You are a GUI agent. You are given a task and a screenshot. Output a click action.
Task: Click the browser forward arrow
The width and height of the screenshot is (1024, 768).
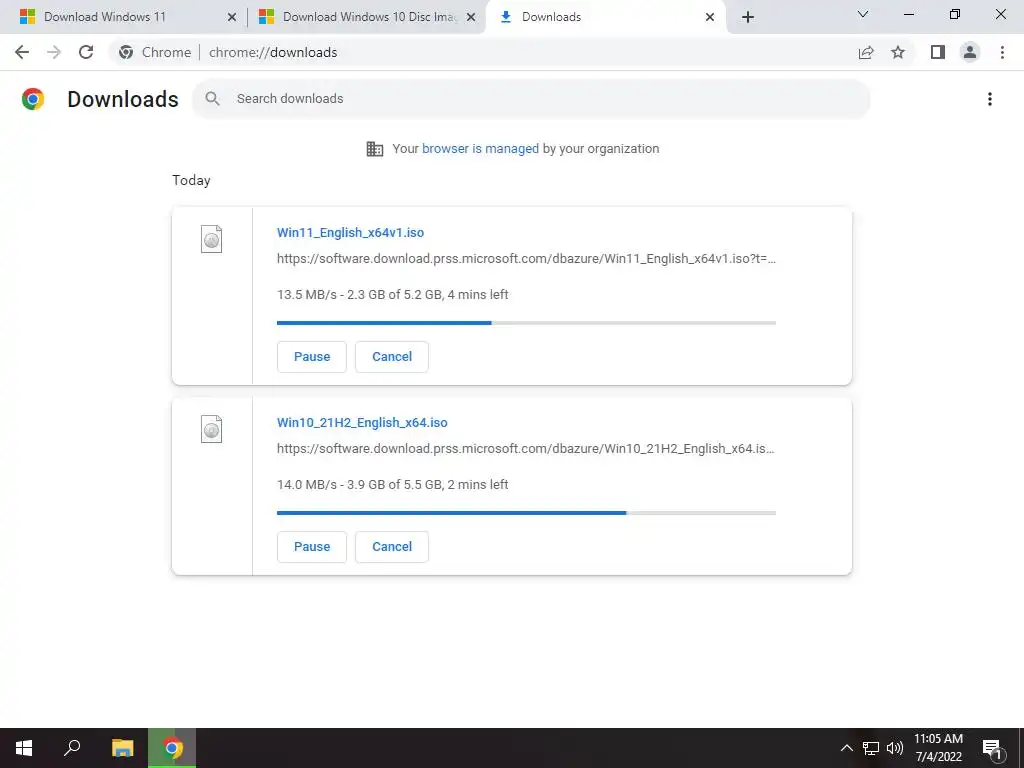[x=54, y=52]
